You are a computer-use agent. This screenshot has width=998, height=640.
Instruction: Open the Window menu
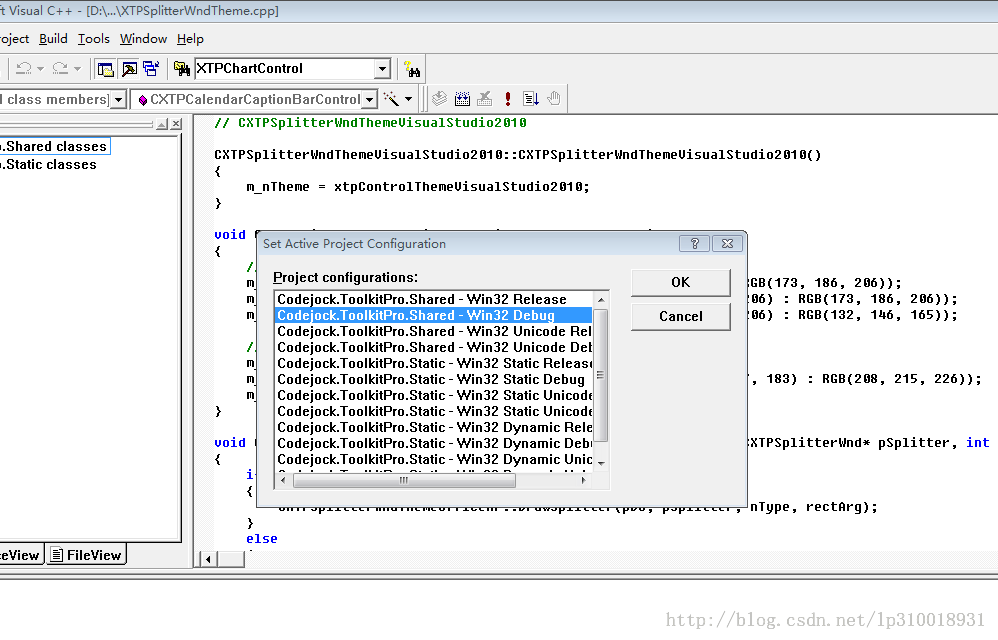coord(143,39)
